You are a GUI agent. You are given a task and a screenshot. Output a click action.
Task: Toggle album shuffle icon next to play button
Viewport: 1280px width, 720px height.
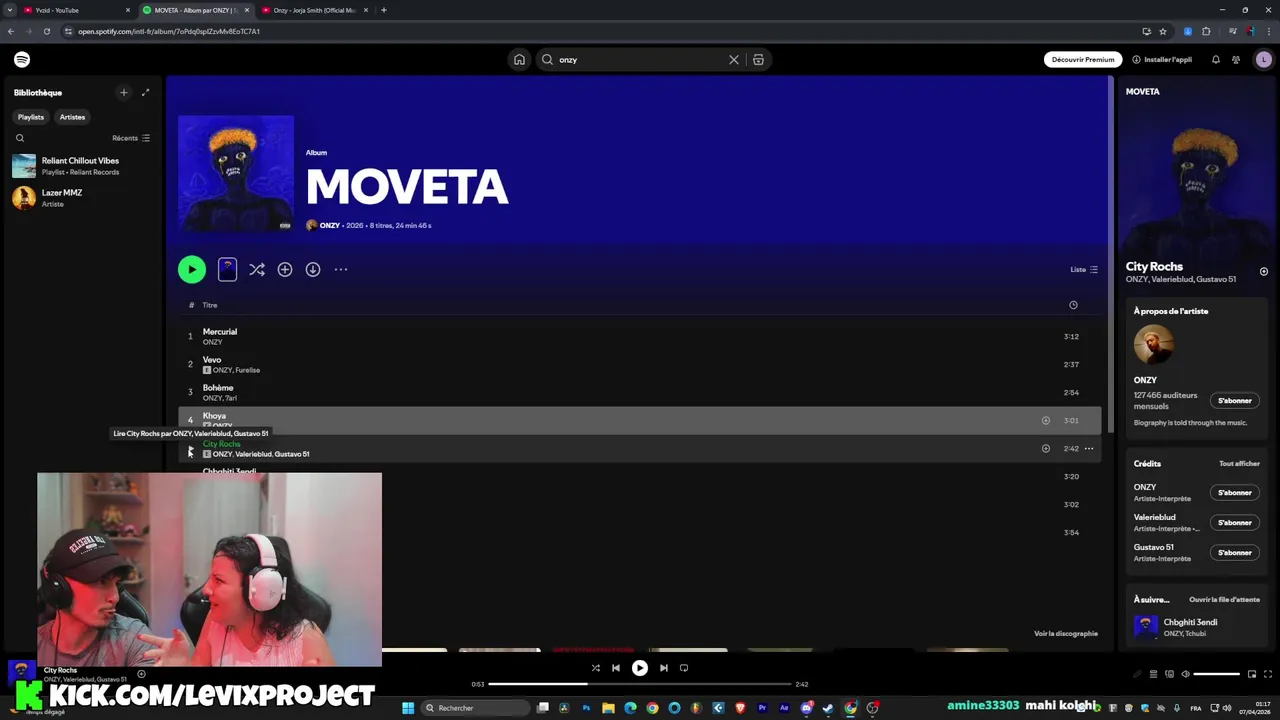tap(257, 269)
